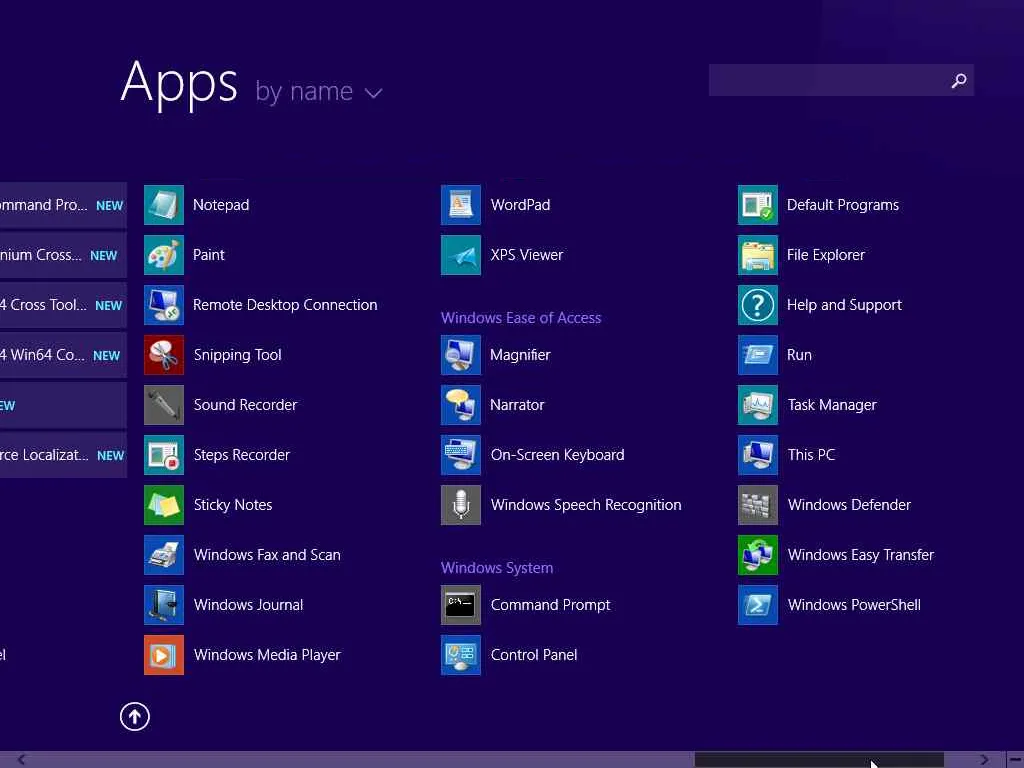Select the 'Windows Journal' label
This screenshot has width=1024, height=768.
pos(248,605)
